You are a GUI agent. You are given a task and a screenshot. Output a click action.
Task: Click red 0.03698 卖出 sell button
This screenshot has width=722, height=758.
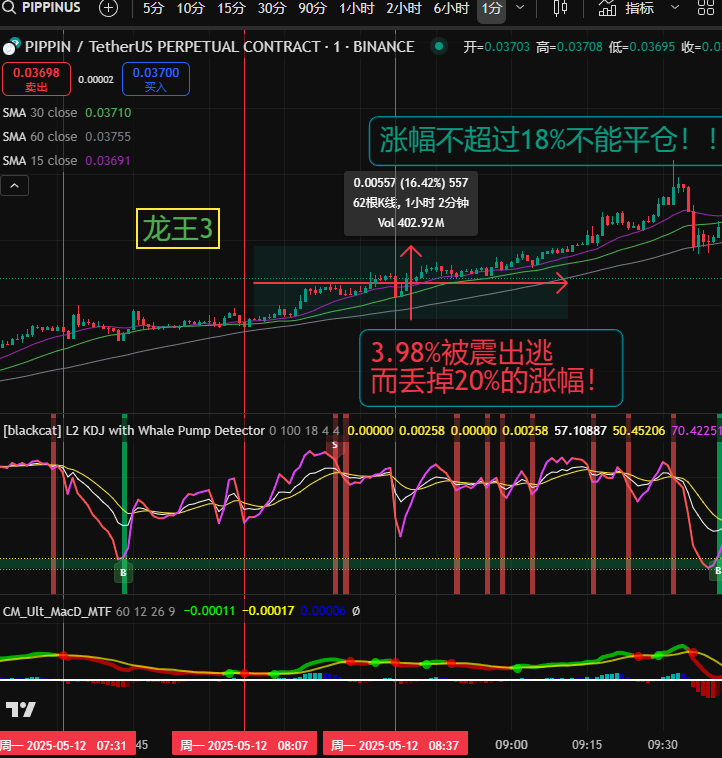(x=36, y=79)
